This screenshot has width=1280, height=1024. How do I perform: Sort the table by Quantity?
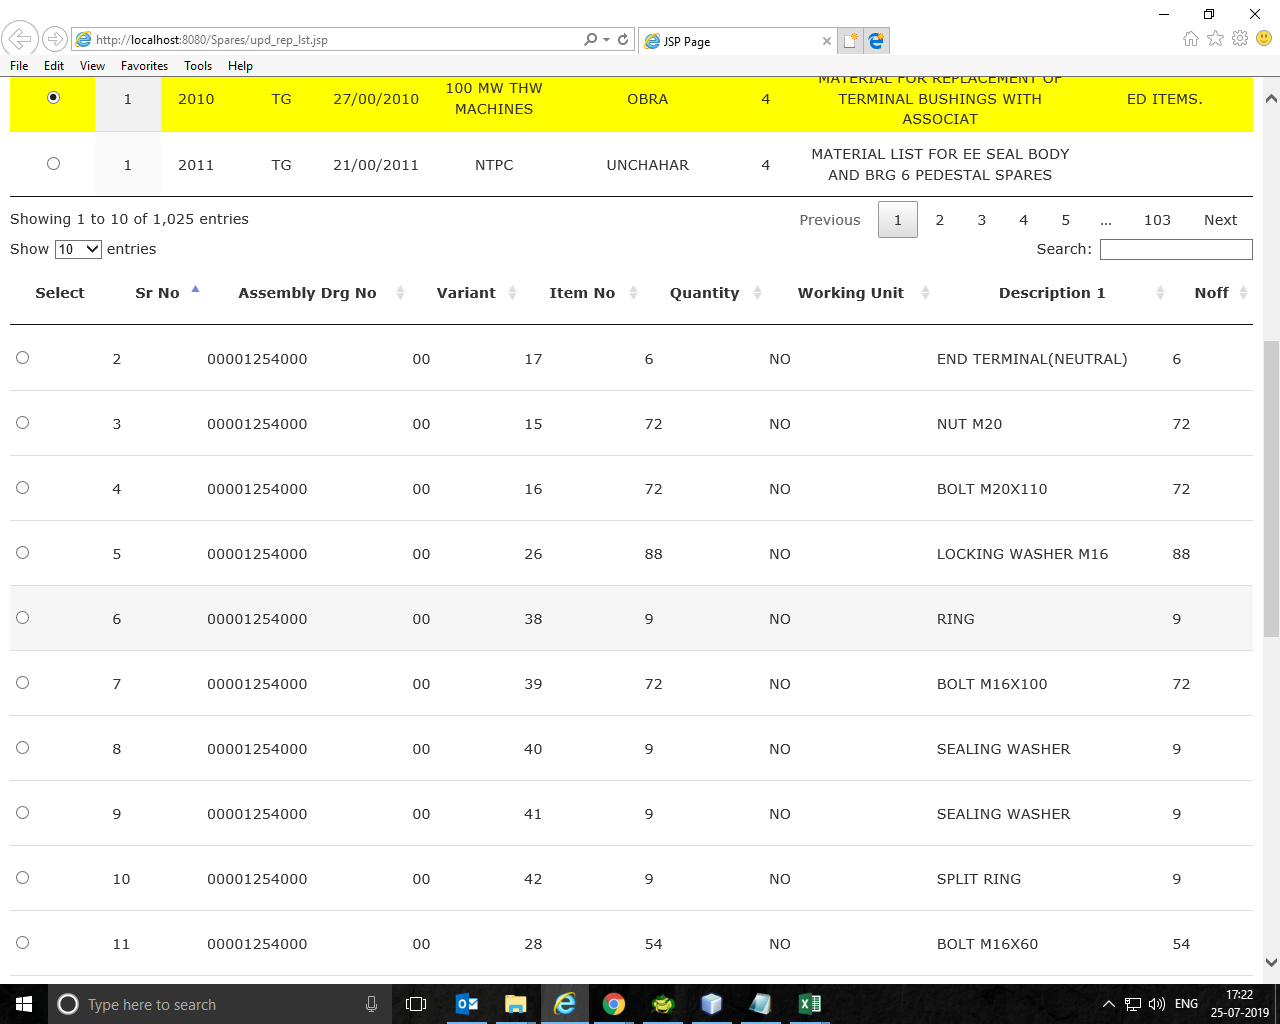(x=705, y=292)
